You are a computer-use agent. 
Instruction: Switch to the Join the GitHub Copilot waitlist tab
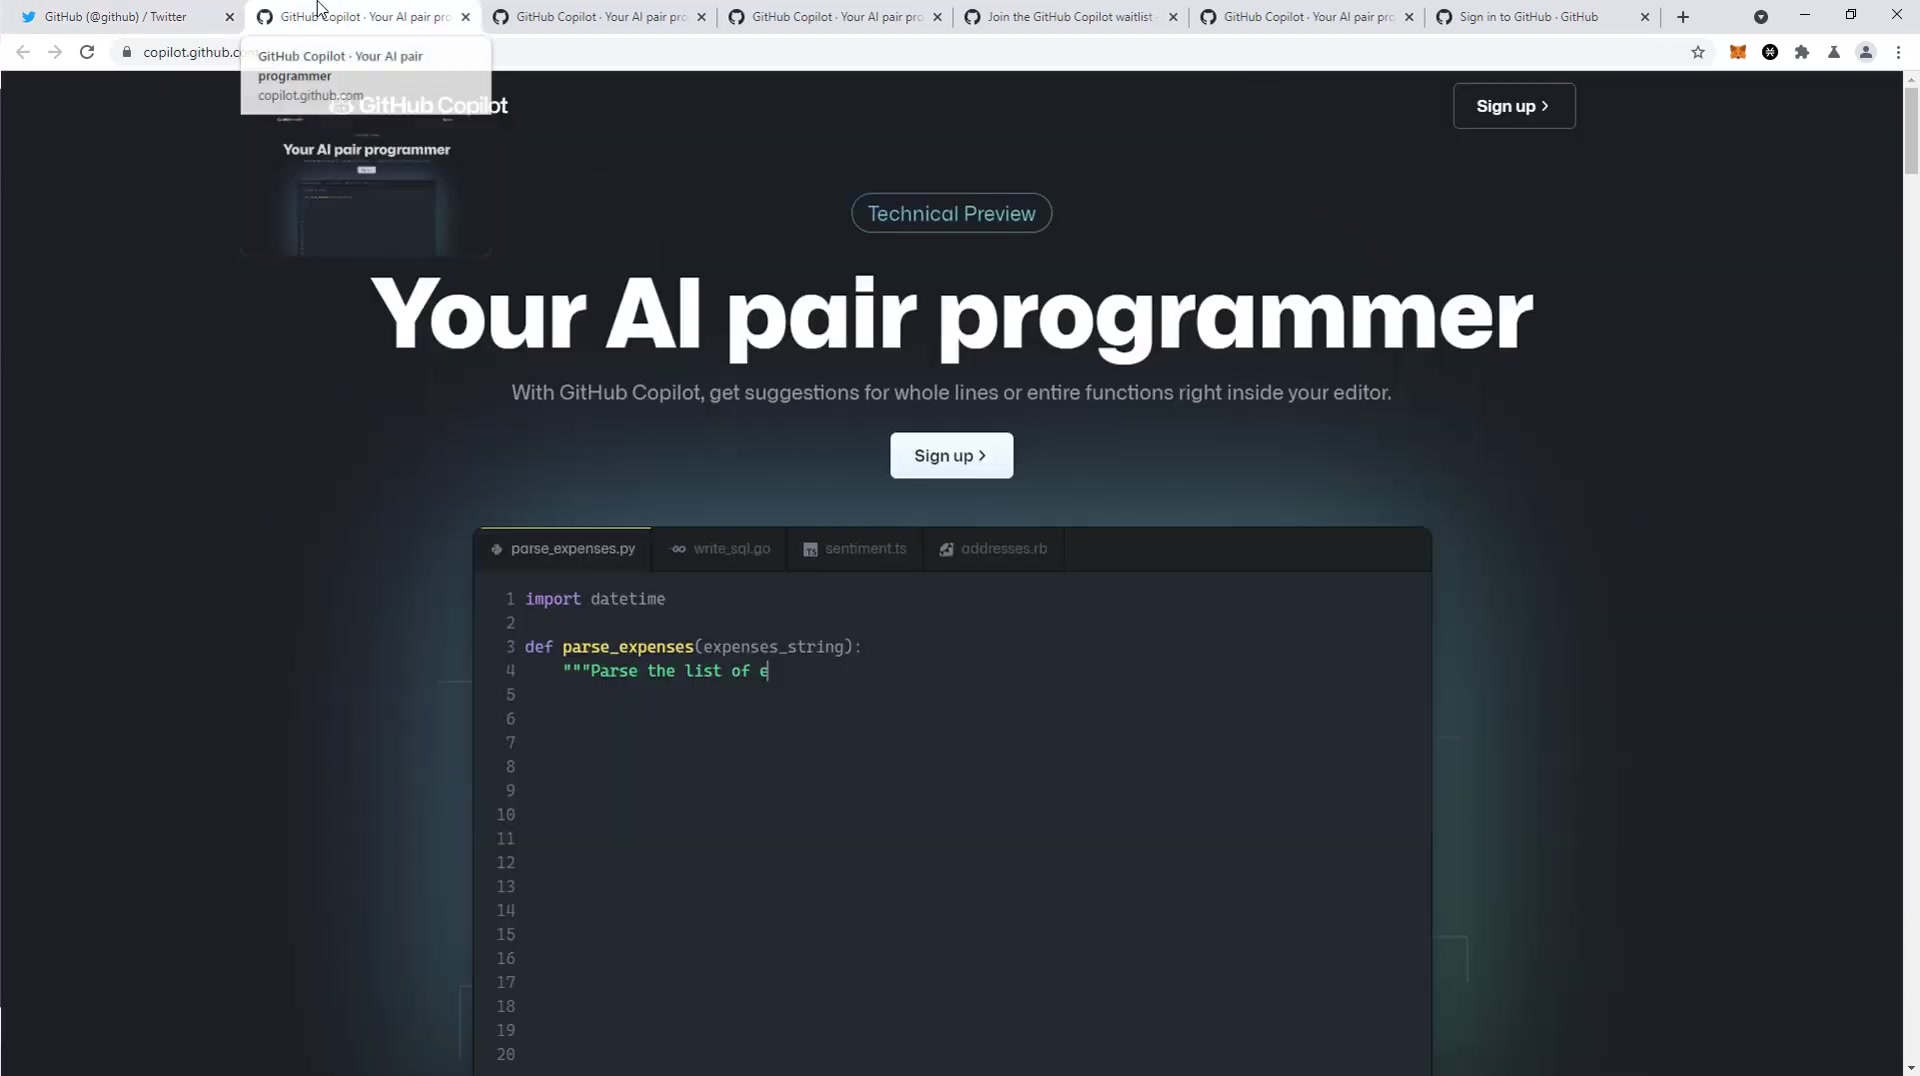1070,17
